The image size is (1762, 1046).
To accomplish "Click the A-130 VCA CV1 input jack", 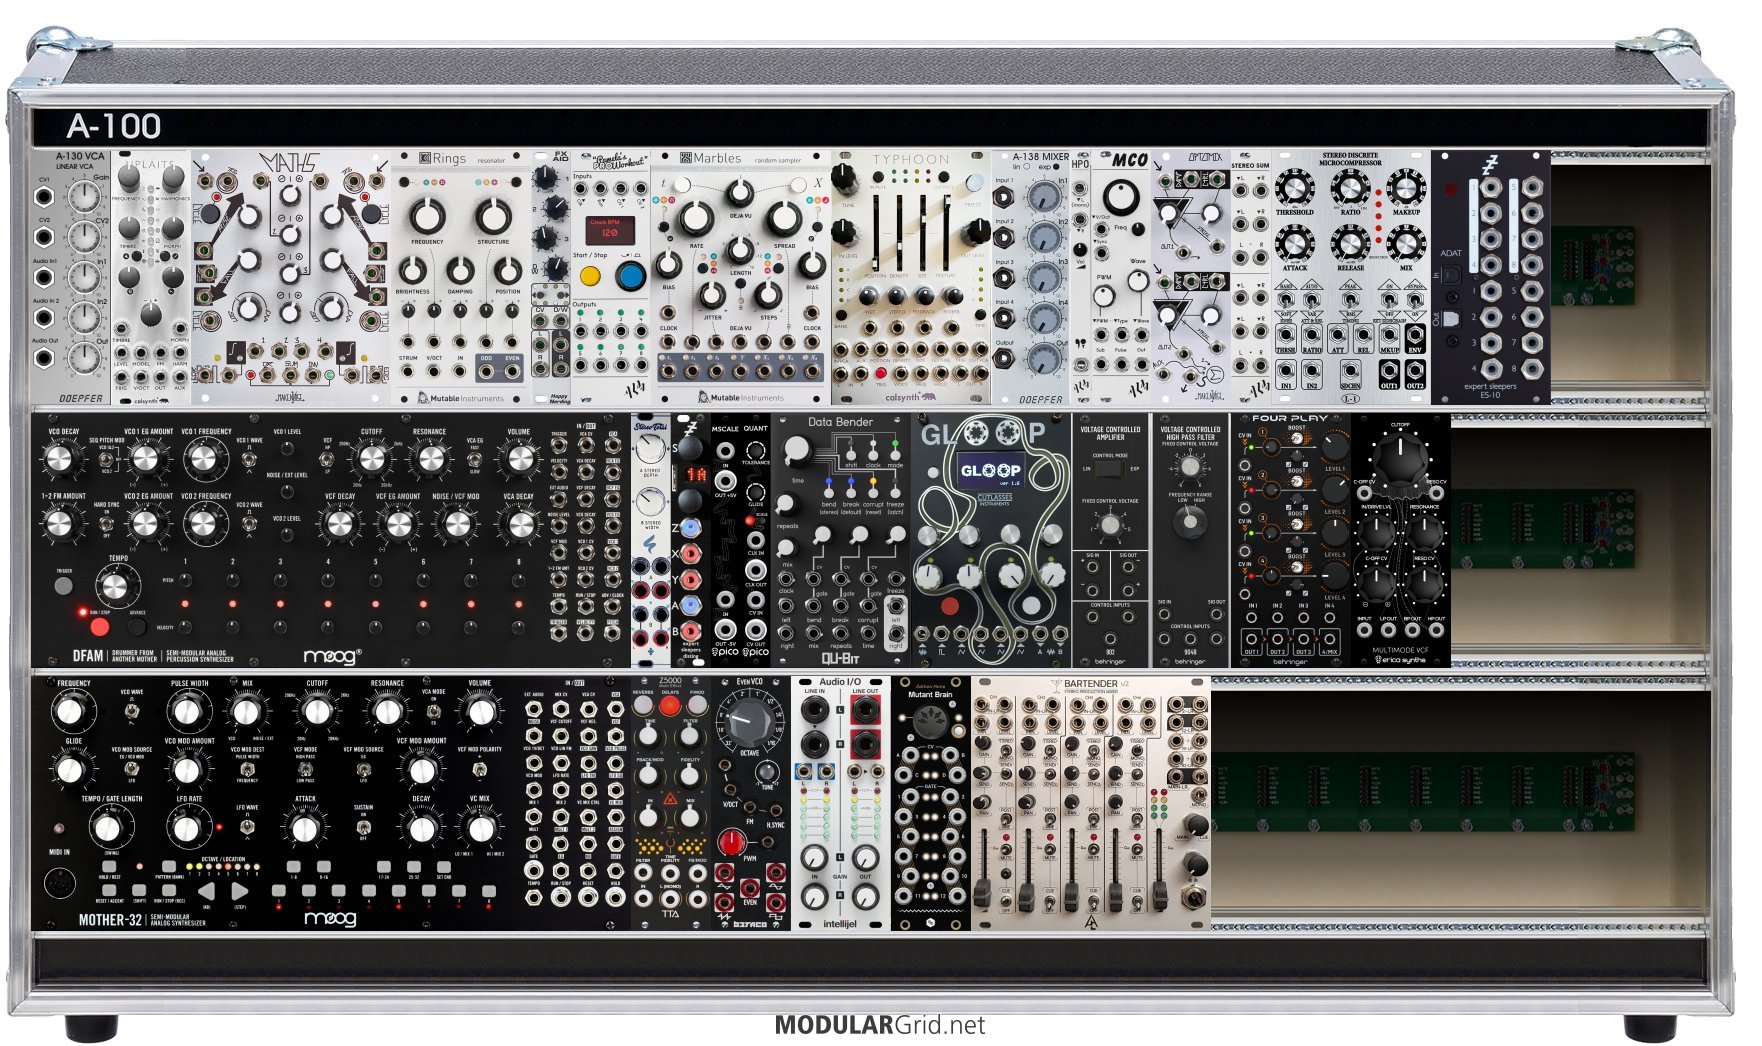I will pyautogui.click(x=44, y=198).
